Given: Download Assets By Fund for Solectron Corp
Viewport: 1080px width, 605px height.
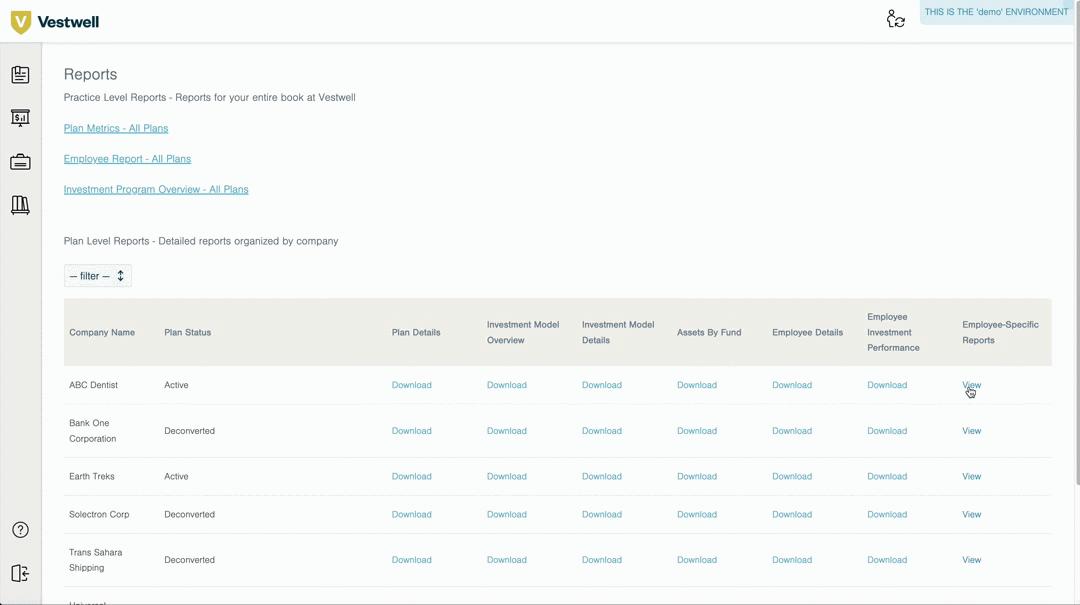Looking at the screenshot, I should 697,514.
